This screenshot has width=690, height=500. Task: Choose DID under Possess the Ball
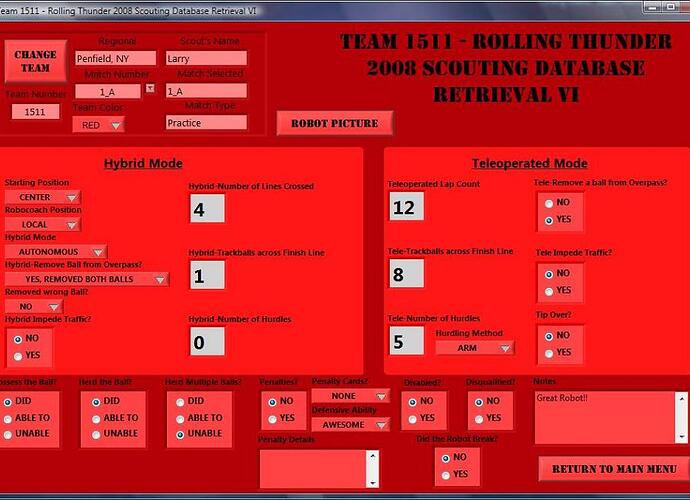coord(7,402)
